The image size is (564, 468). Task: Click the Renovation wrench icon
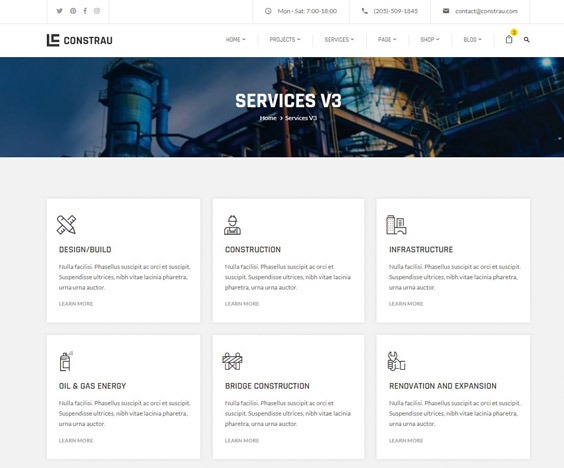[396, 361]
